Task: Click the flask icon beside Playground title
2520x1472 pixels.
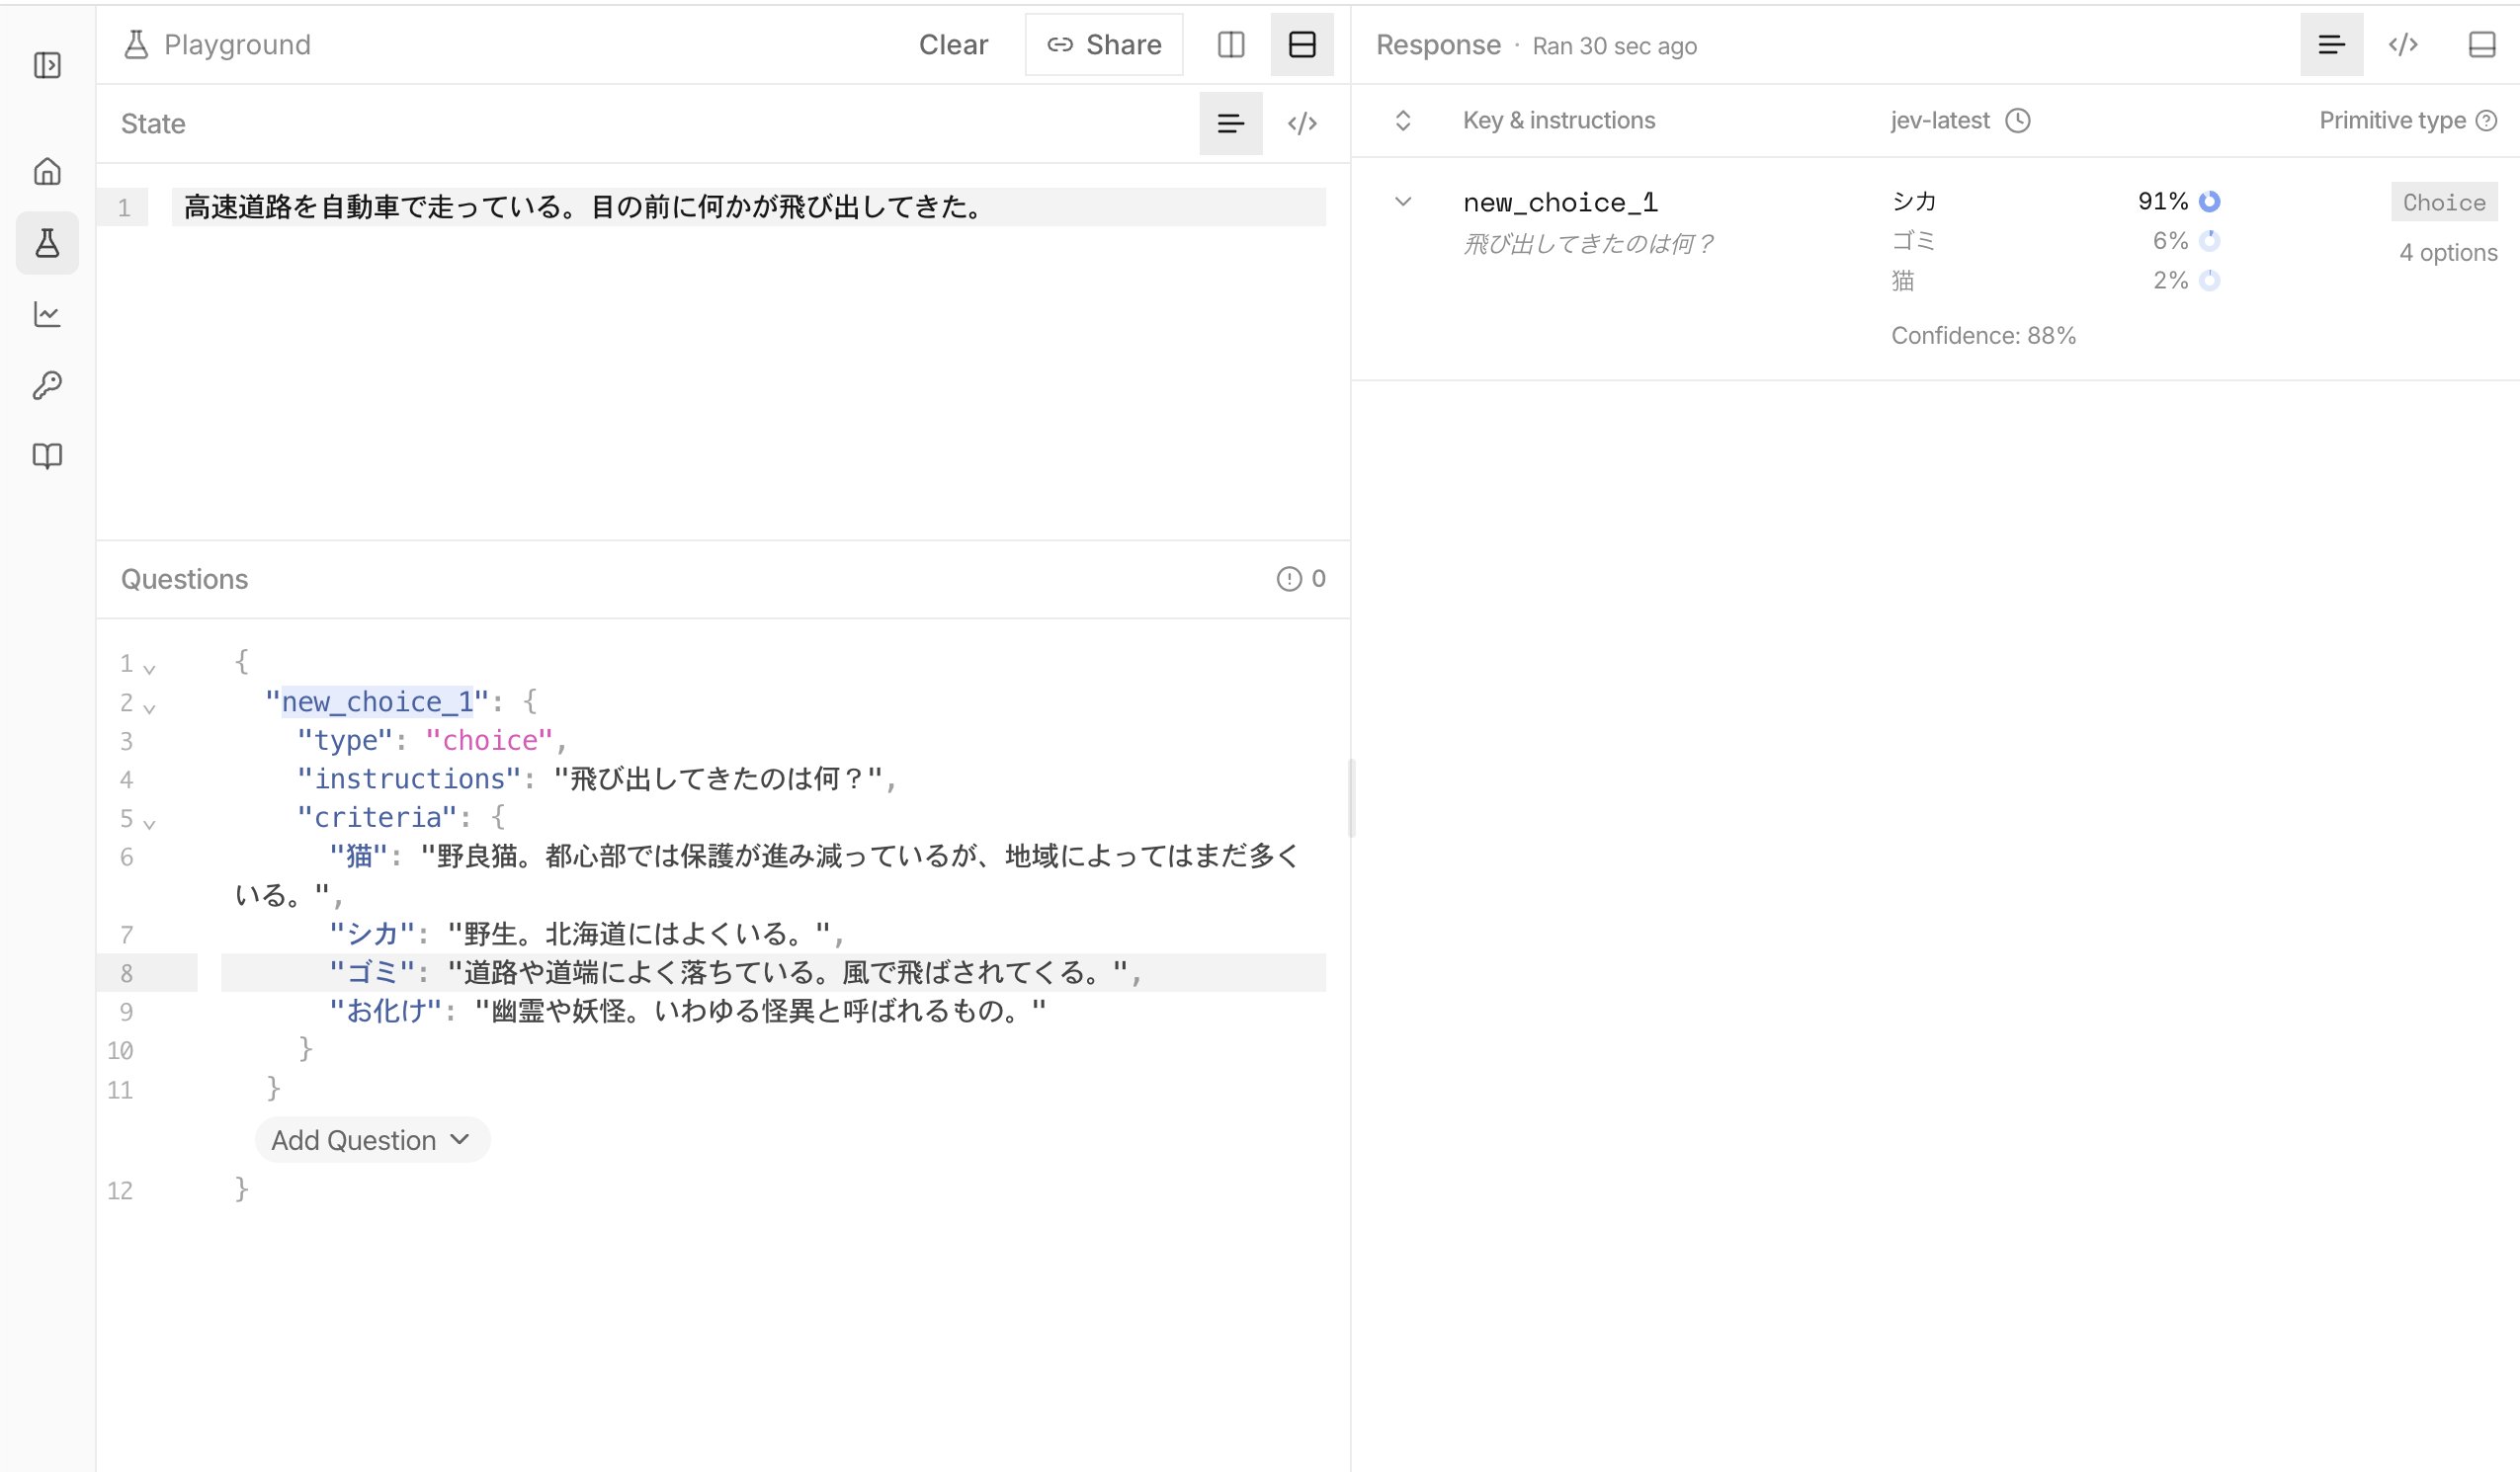Action: 136,45
